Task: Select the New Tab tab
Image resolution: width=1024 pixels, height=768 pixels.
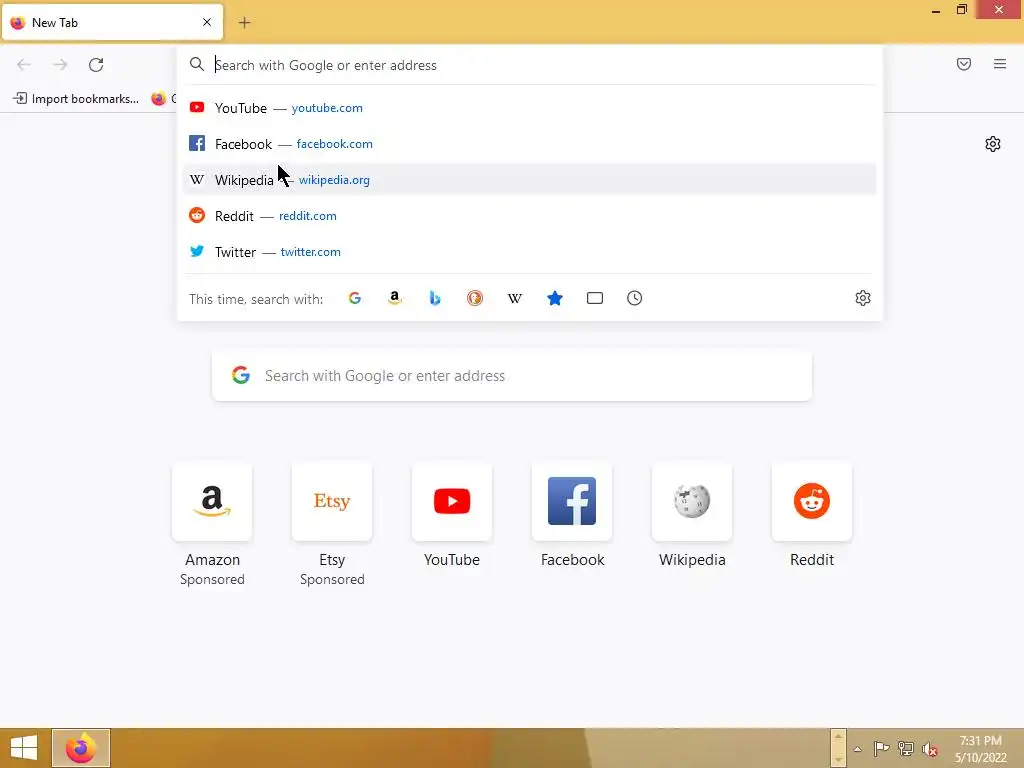Action: click(112, 22)
